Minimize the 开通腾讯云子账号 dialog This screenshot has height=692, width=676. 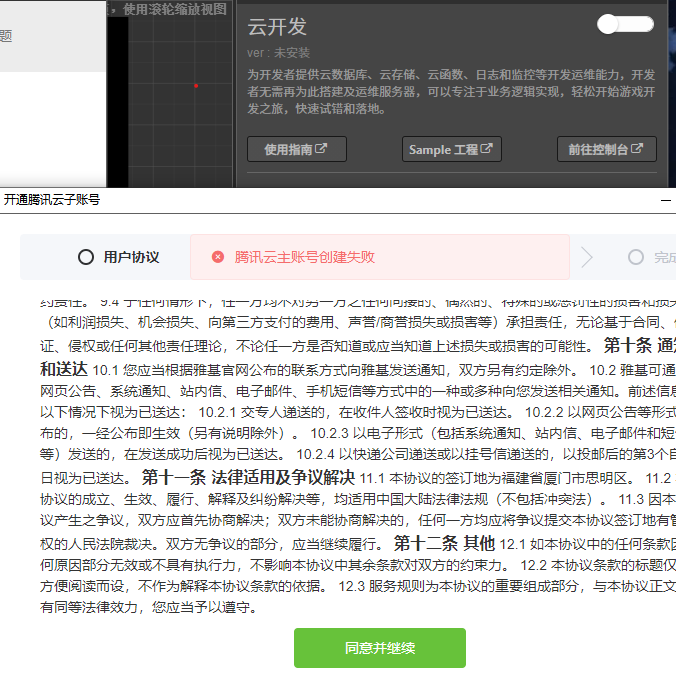(666, 200)
